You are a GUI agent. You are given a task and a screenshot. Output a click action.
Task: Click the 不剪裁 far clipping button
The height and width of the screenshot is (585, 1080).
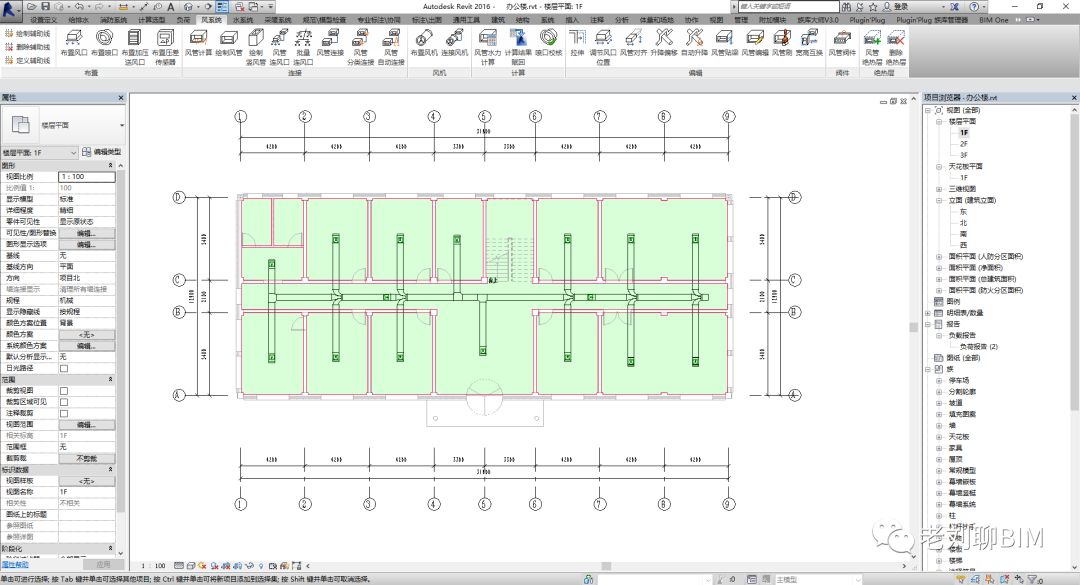[86, 458]
